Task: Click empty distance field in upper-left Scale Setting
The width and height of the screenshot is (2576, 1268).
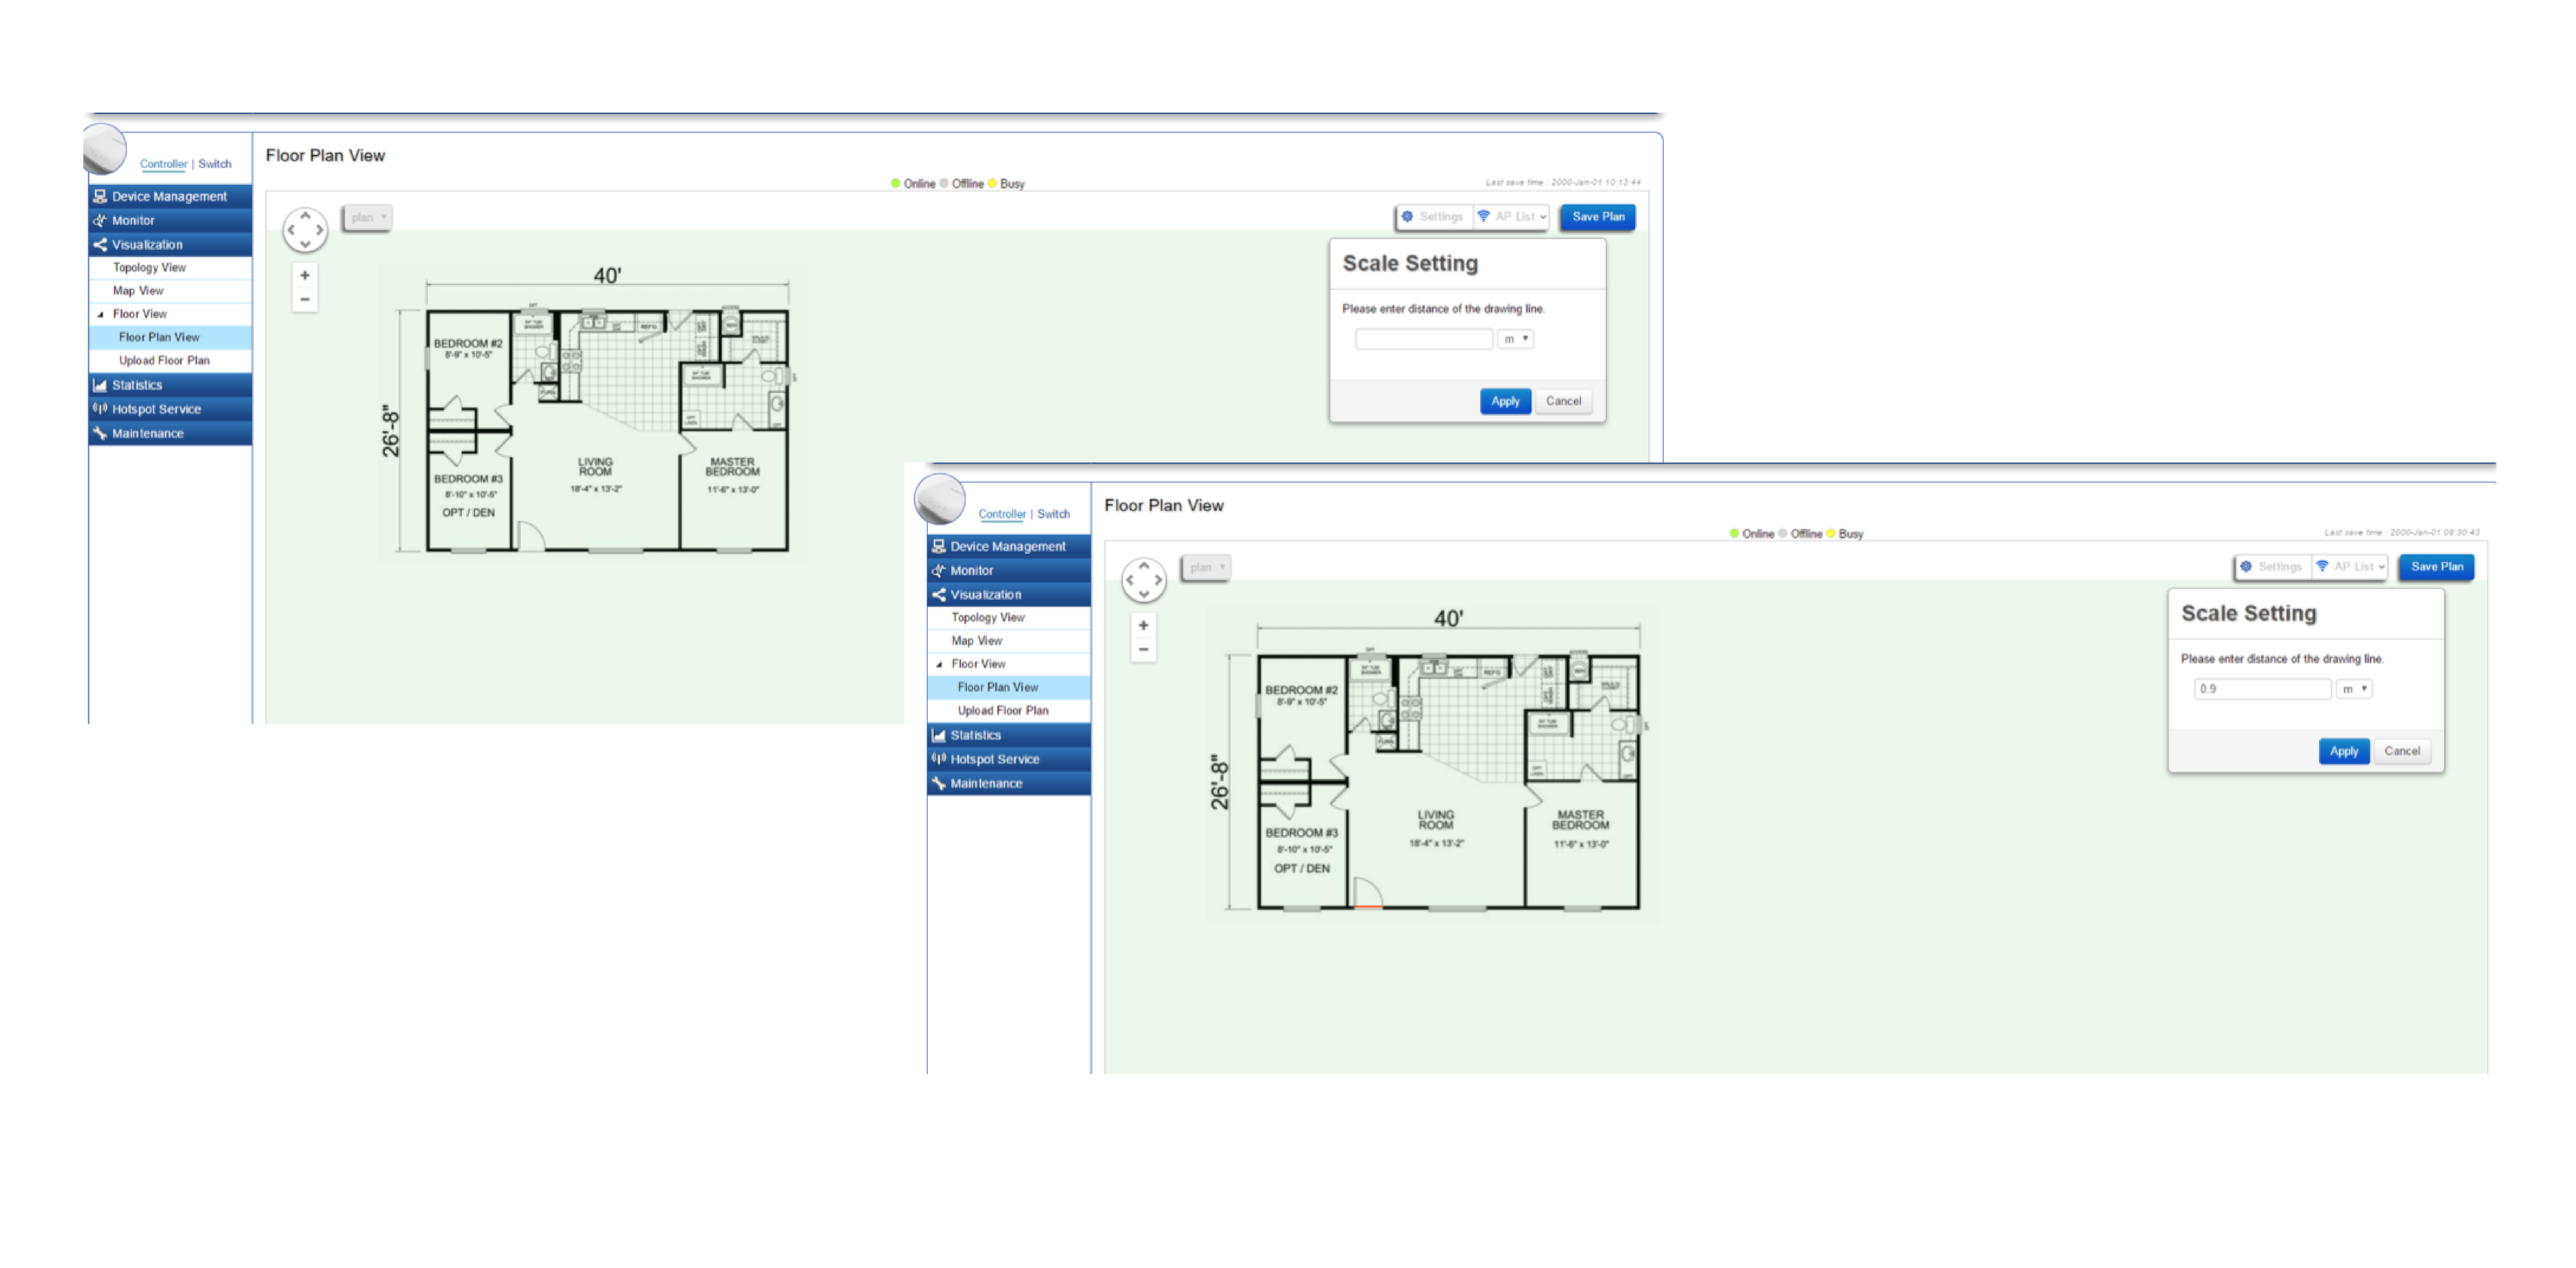Action: (x=1424, y=339)
